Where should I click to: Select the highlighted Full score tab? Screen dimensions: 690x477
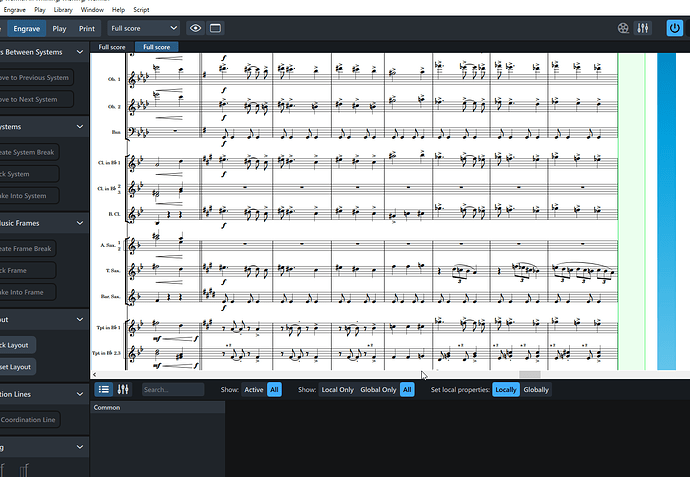click(x=156, y=47)
